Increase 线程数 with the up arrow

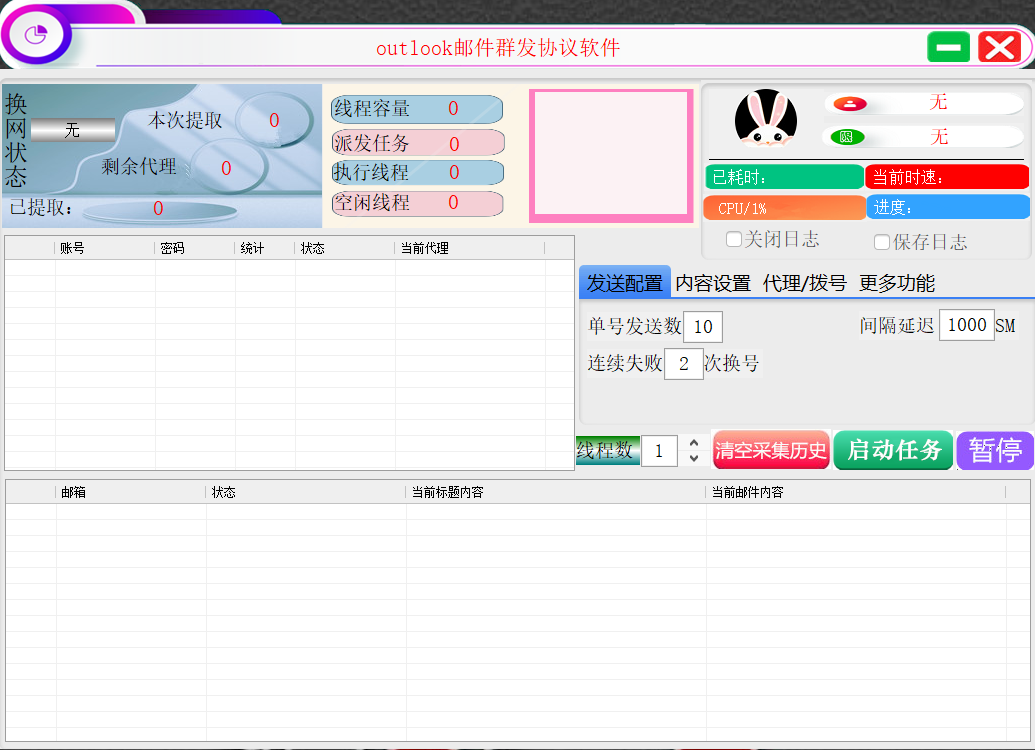click(694, 442)
